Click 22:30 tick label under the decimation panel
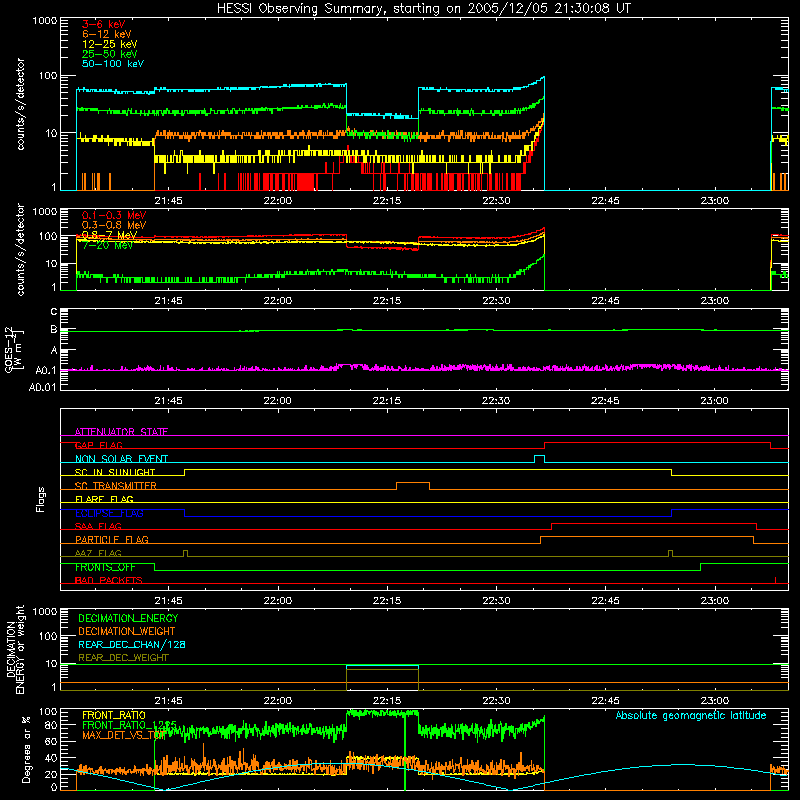 pos(496,701)
